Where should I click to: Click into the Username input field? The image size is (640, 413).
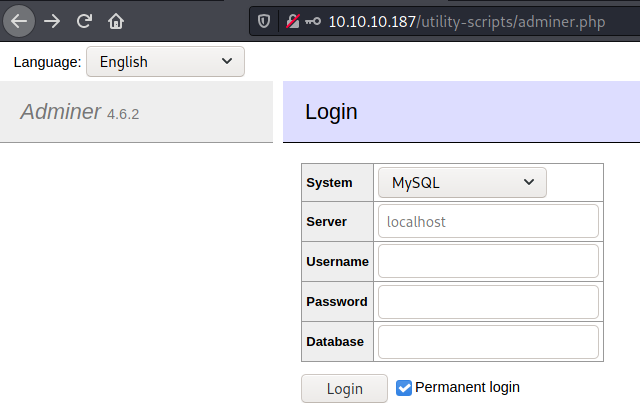point(488,261)
